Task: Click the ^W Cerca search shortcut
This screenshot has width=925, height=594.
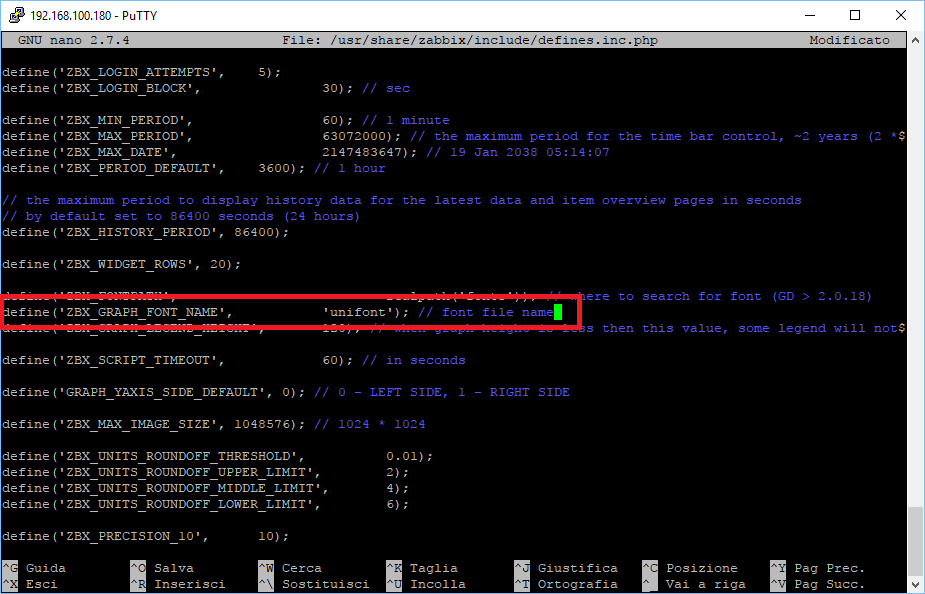Action: coord(290,568)
